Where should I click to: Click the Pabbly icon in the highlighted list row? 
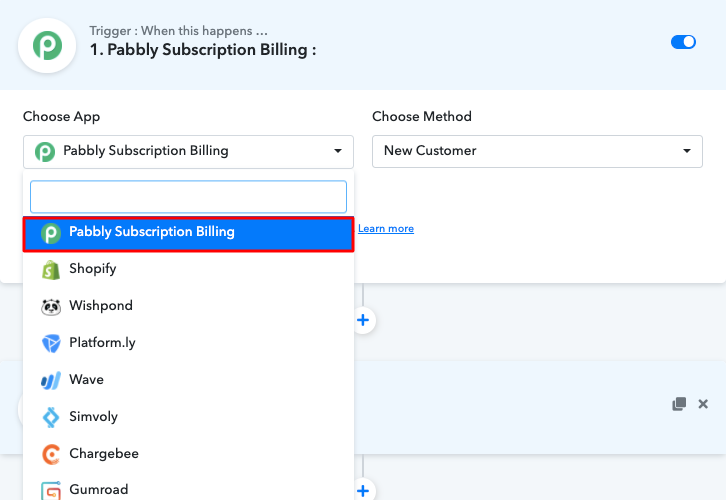(51, 233)
